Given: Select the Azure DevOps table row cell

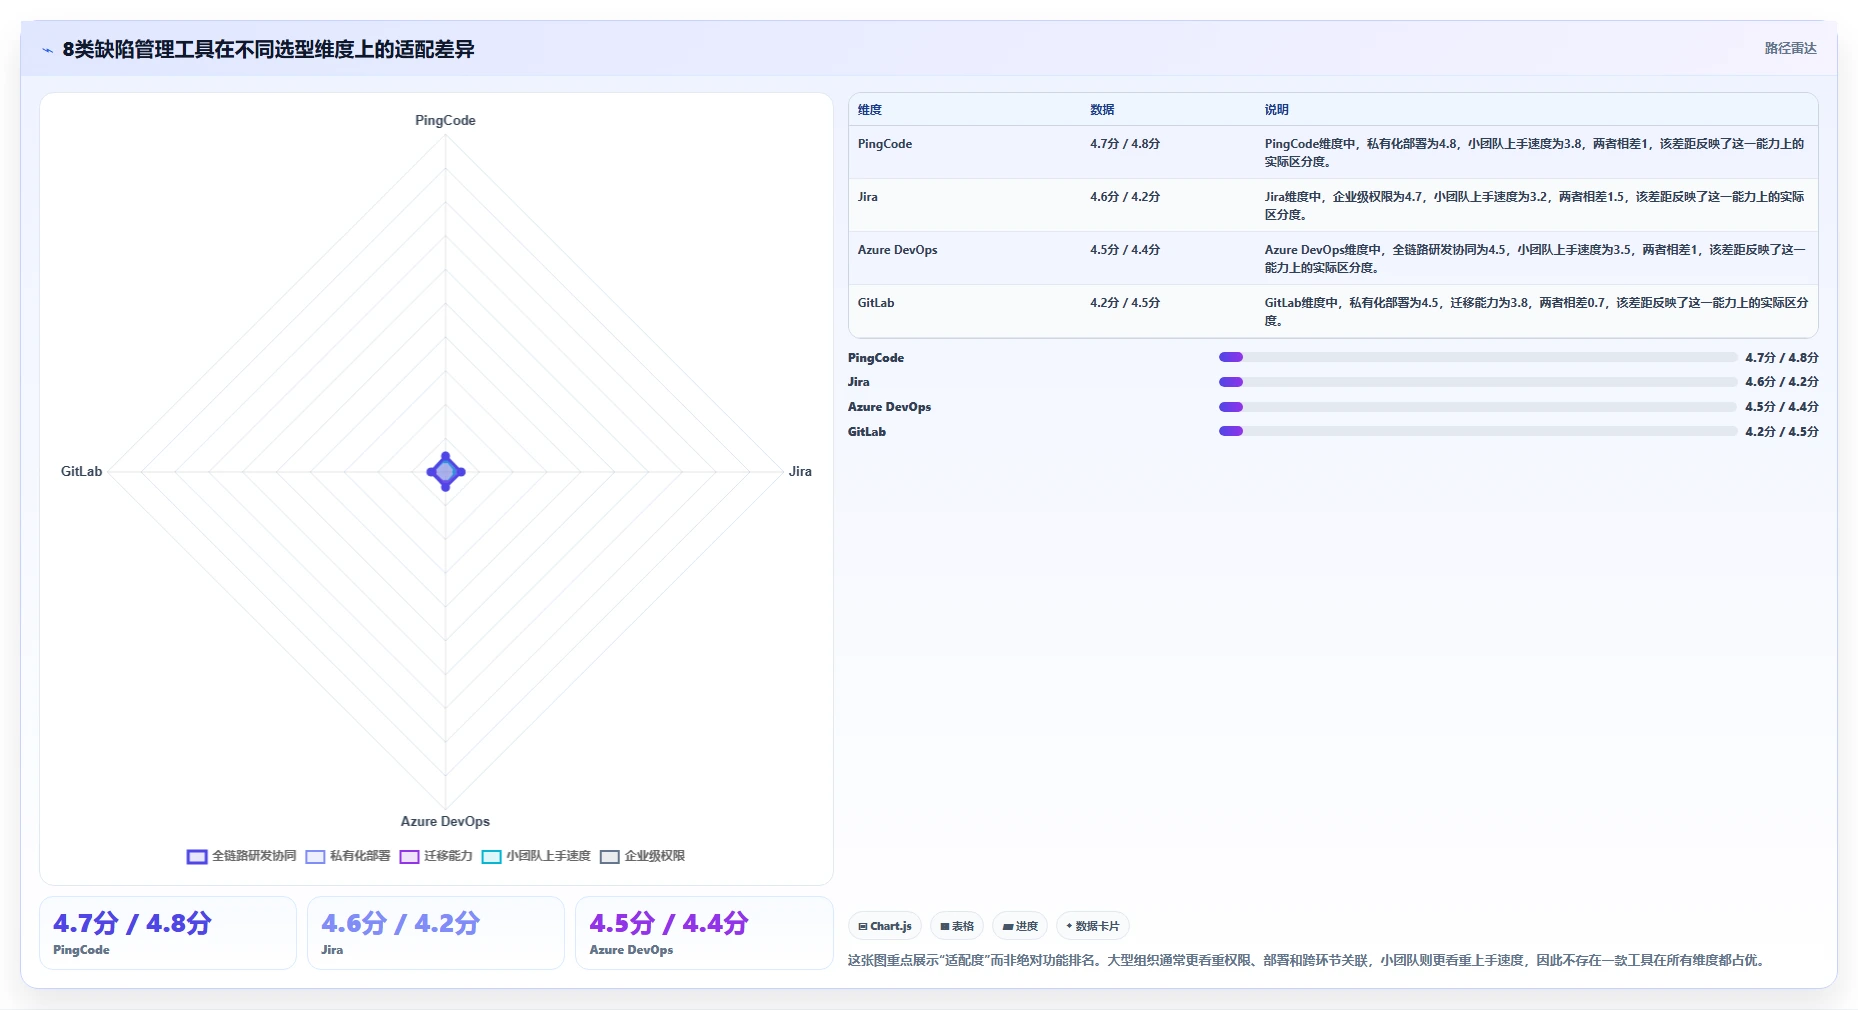Looking at the screenshot, I should (x=898, y=250).
